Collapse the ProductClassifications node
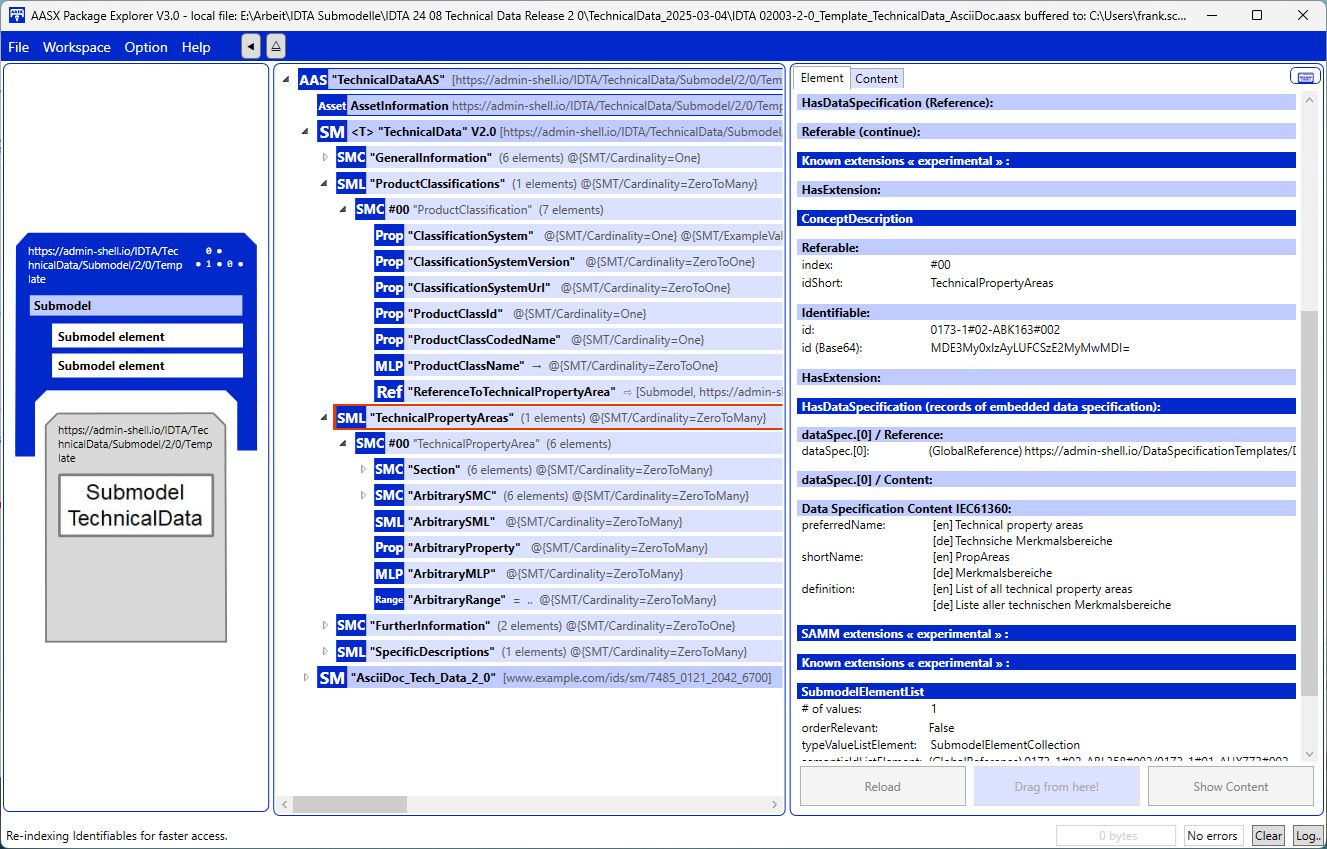Viewport: 1327px width, 849px height. 325,184
